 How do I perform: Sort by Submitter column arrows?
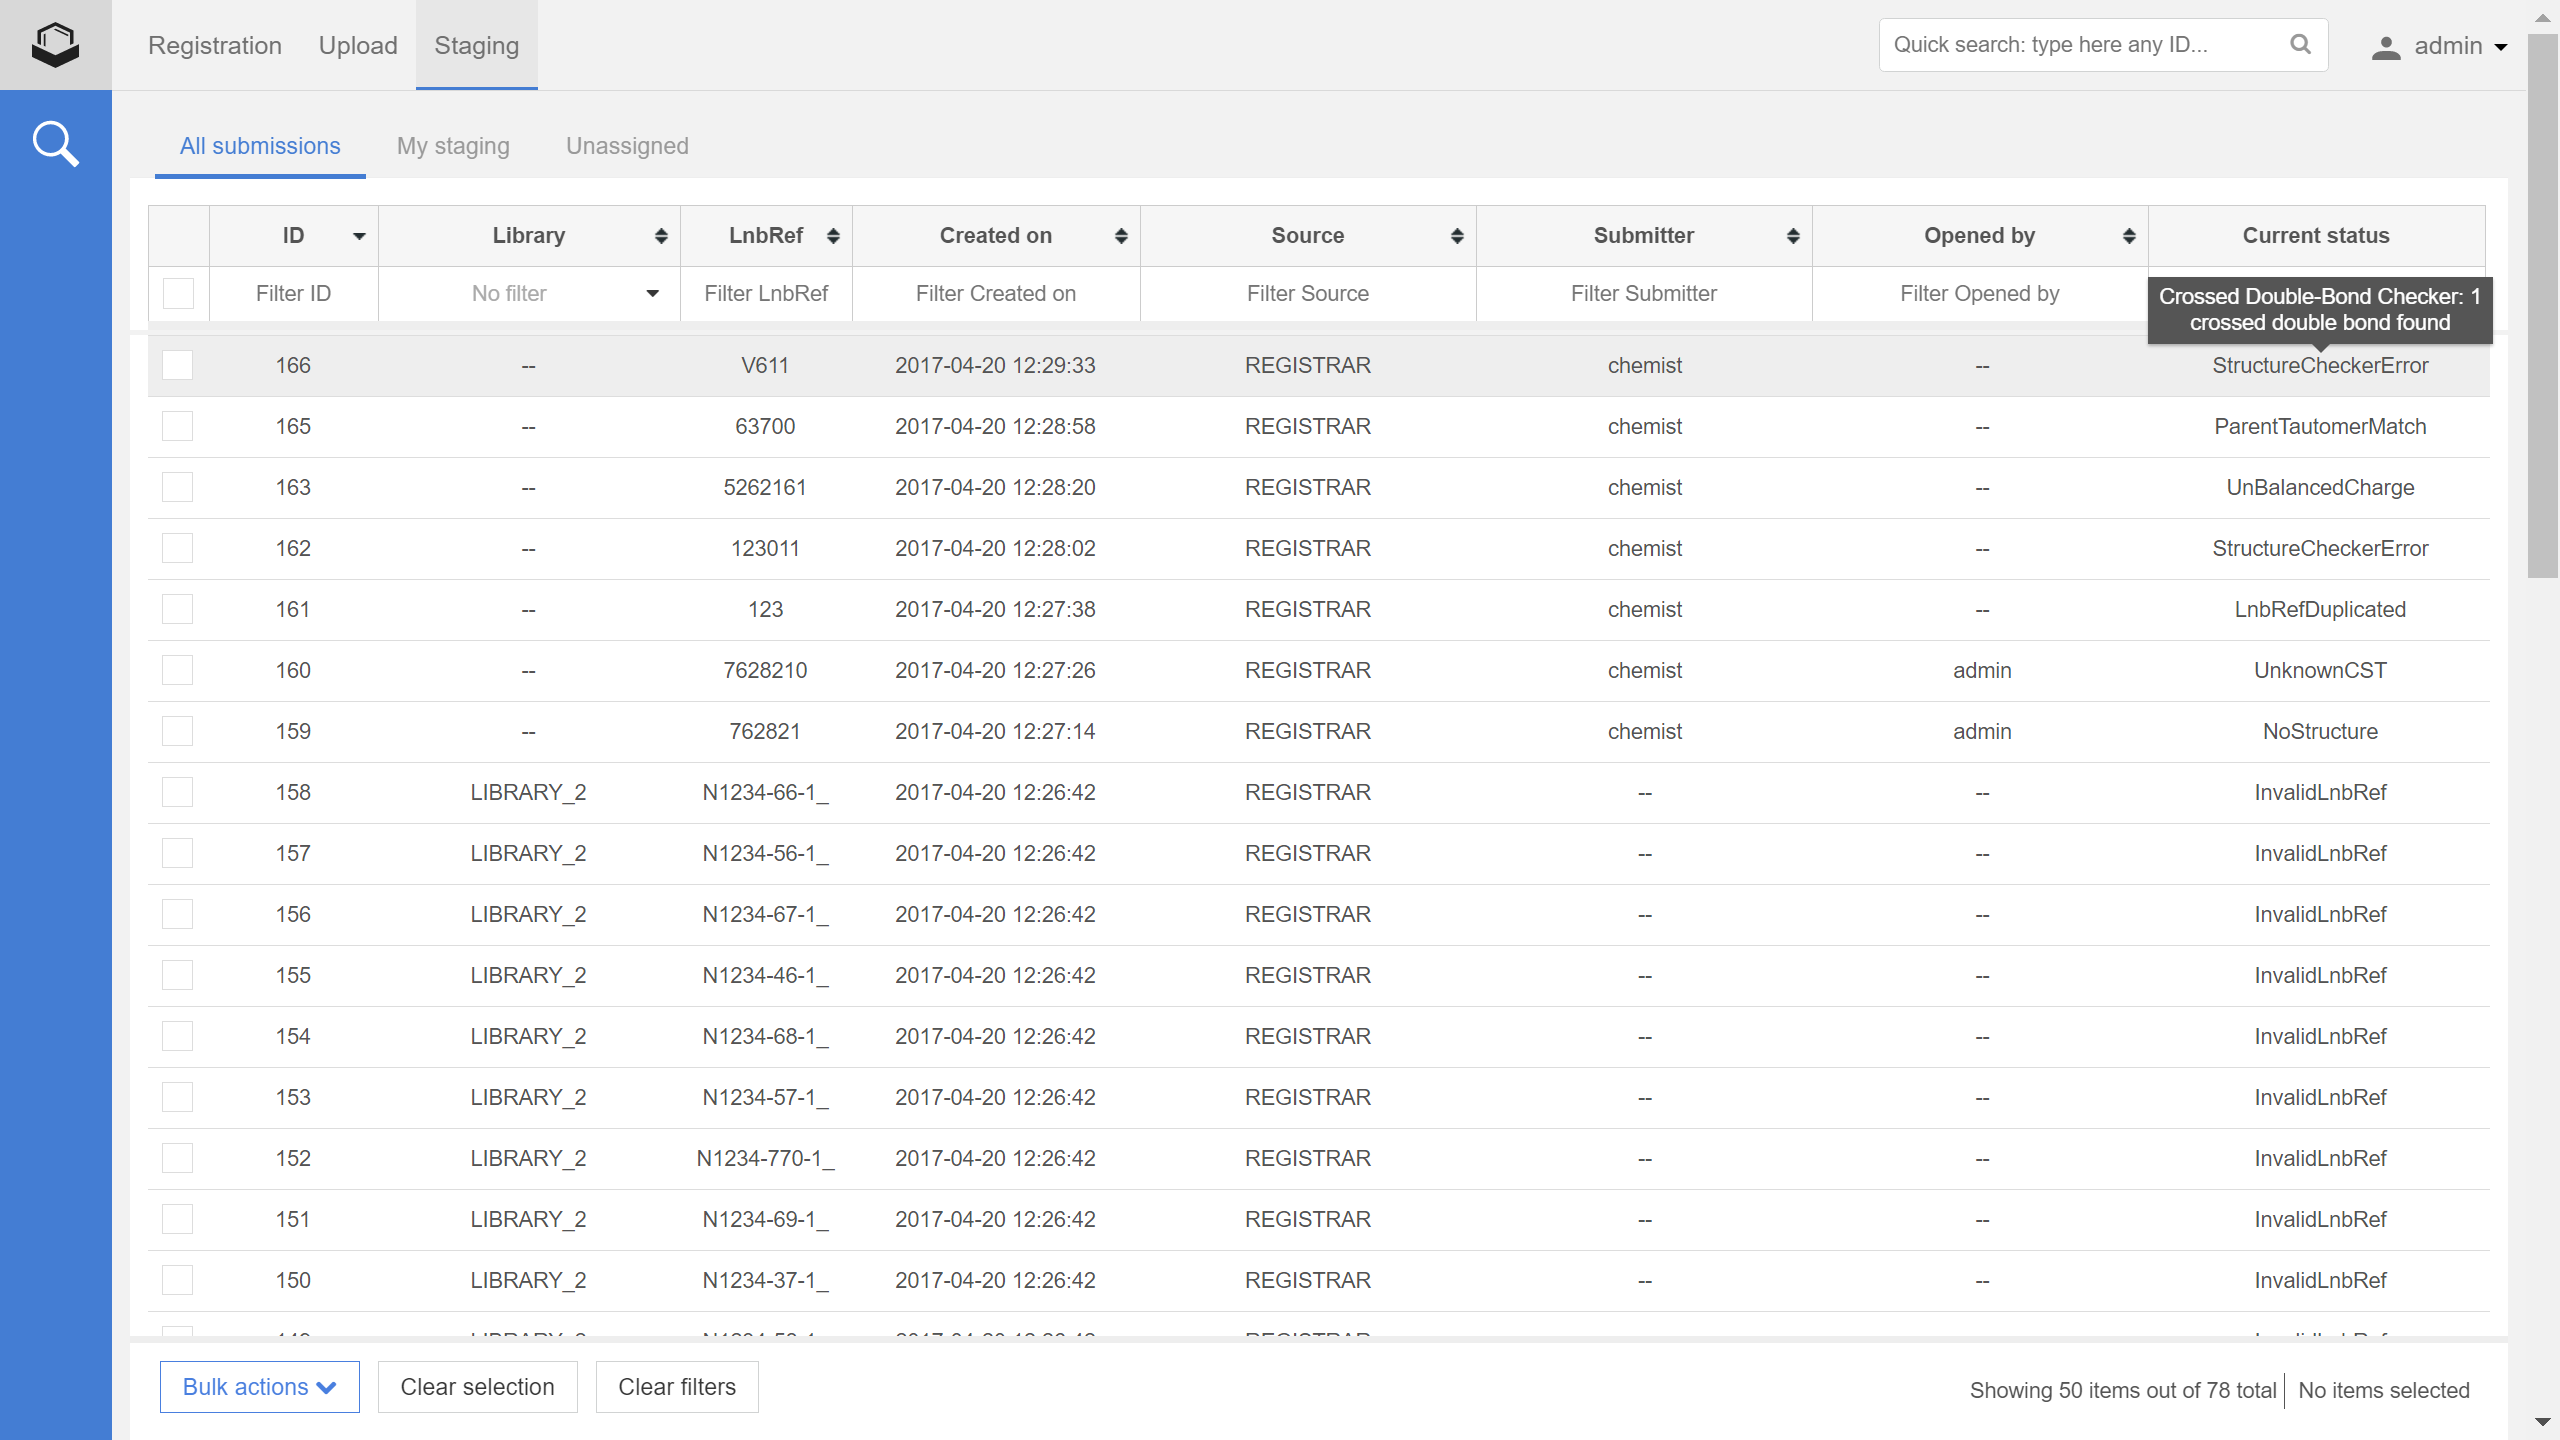click(x=1793, y=236)
